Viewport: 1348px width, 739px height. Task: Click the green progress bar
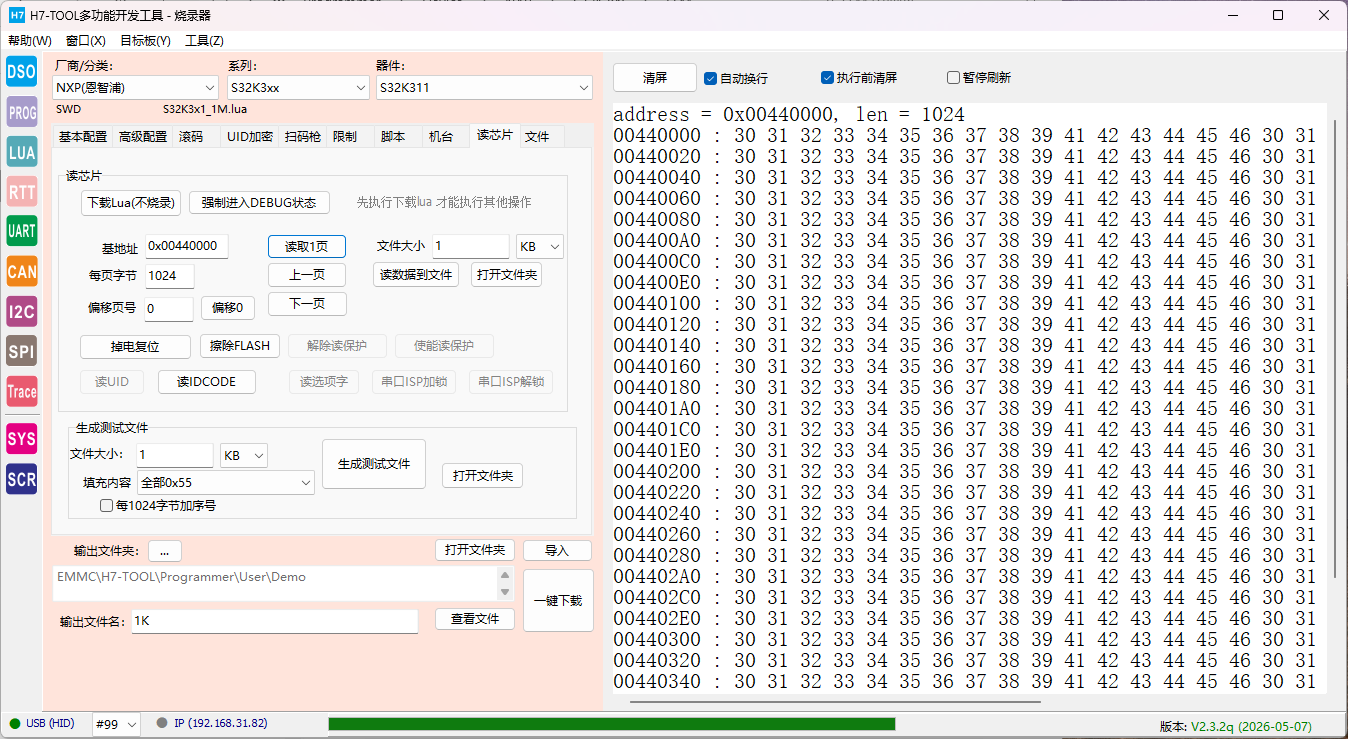pyautogui.click(x=611, y=725)
